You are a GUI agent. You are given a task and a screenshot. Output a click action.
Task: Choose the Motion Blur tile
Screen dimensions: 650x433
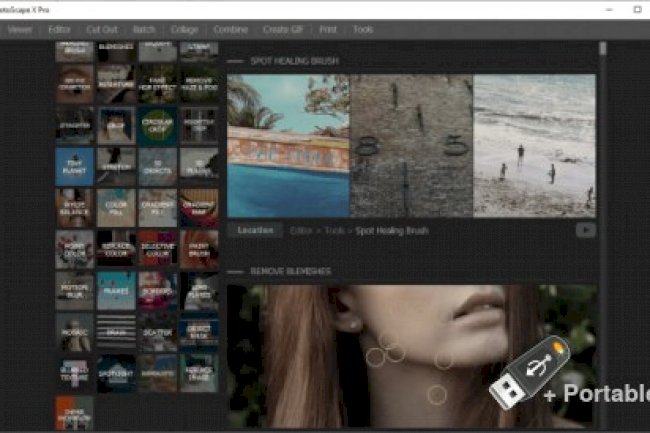tap(74, 291)
